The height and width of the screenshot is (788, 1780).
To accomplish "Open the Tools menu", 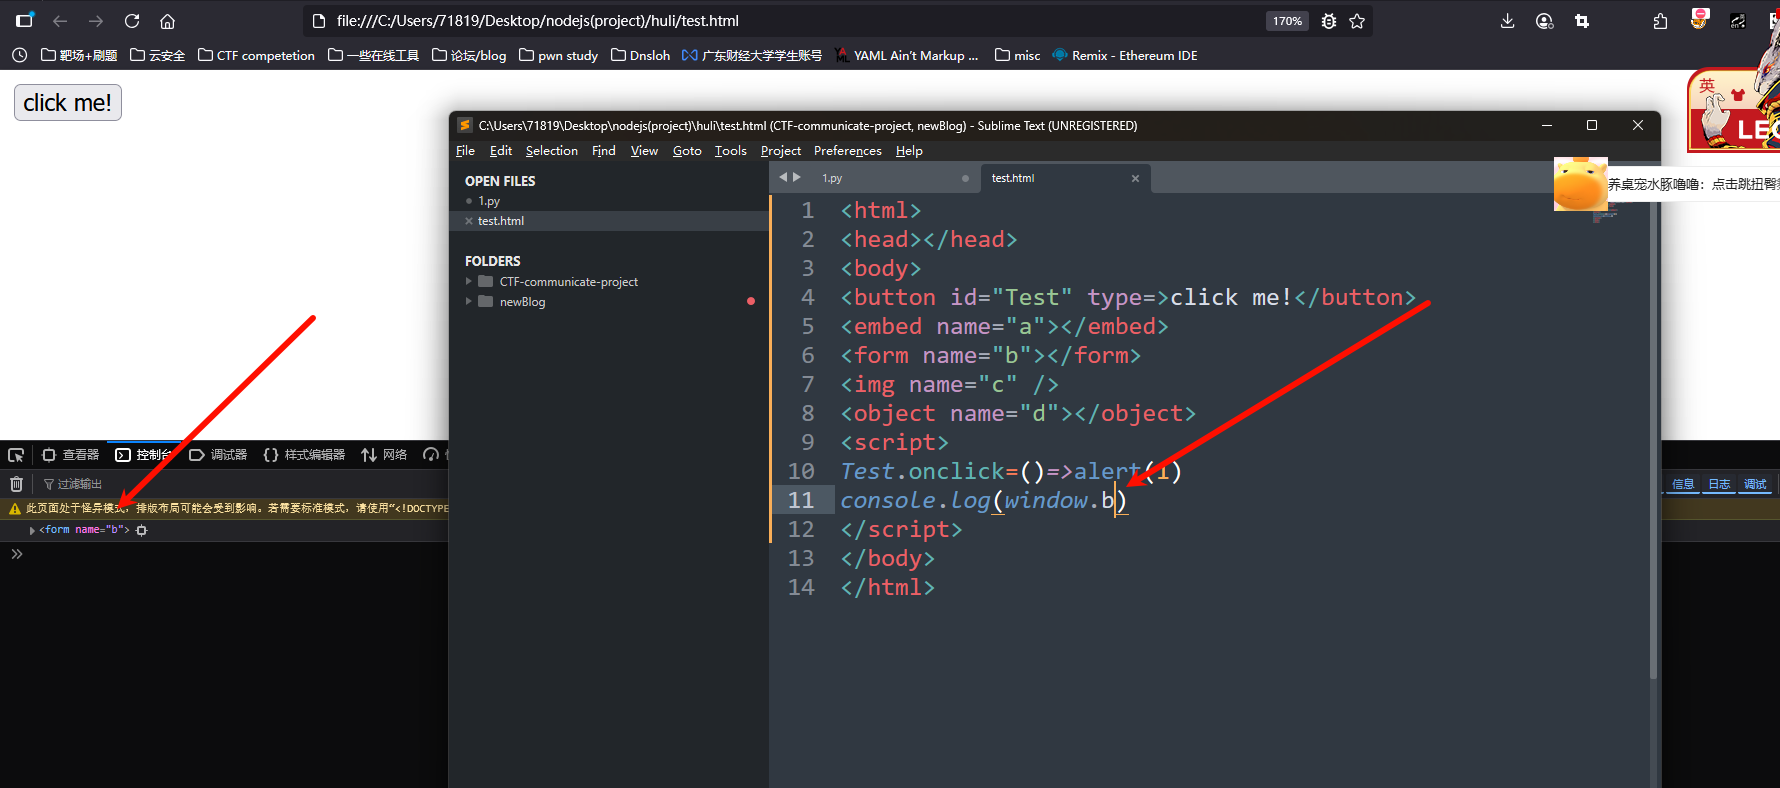I will coord(731,151).
